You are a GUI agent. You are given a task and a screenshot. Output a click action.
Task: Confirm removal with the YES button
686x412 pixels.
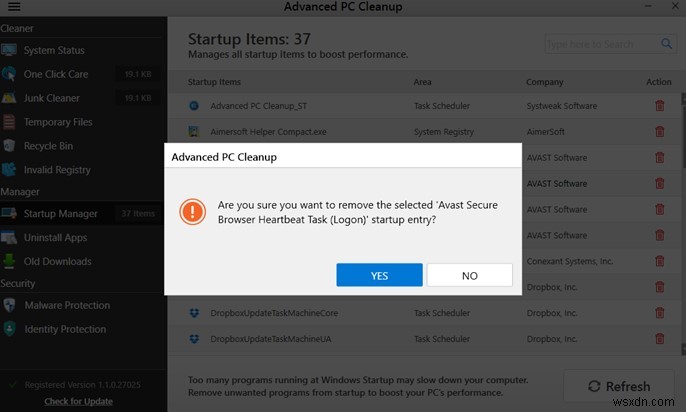point(379,275)
